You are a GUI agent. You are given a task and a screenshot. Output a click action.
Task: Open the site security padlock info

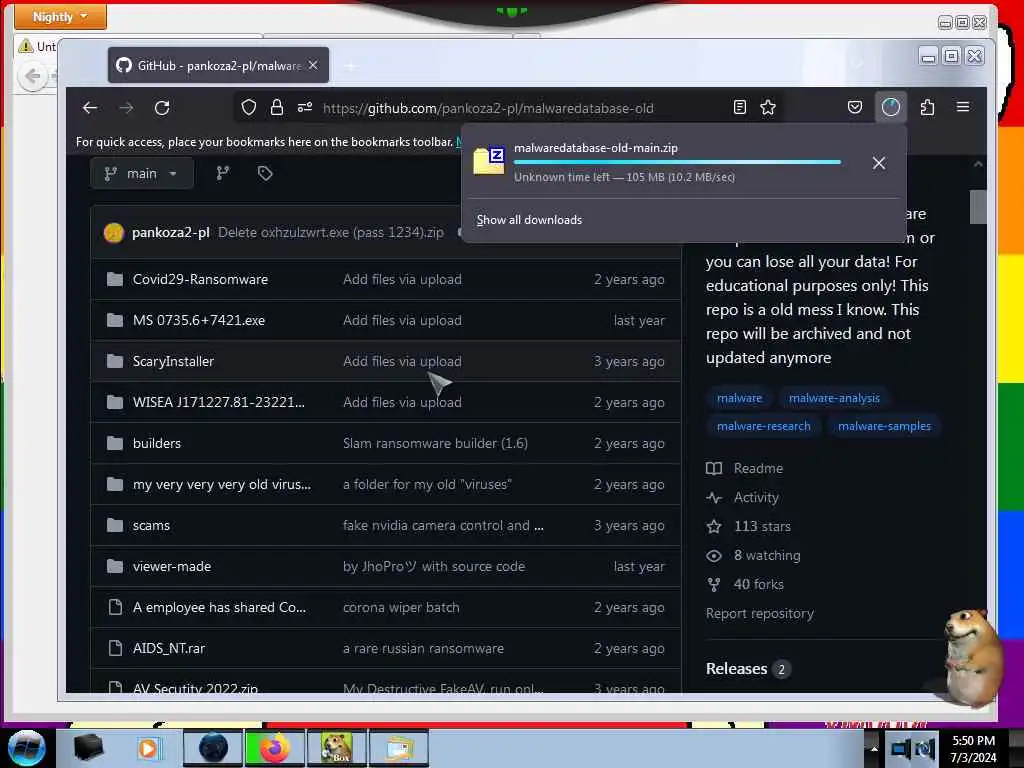click(x=277, y=107)
